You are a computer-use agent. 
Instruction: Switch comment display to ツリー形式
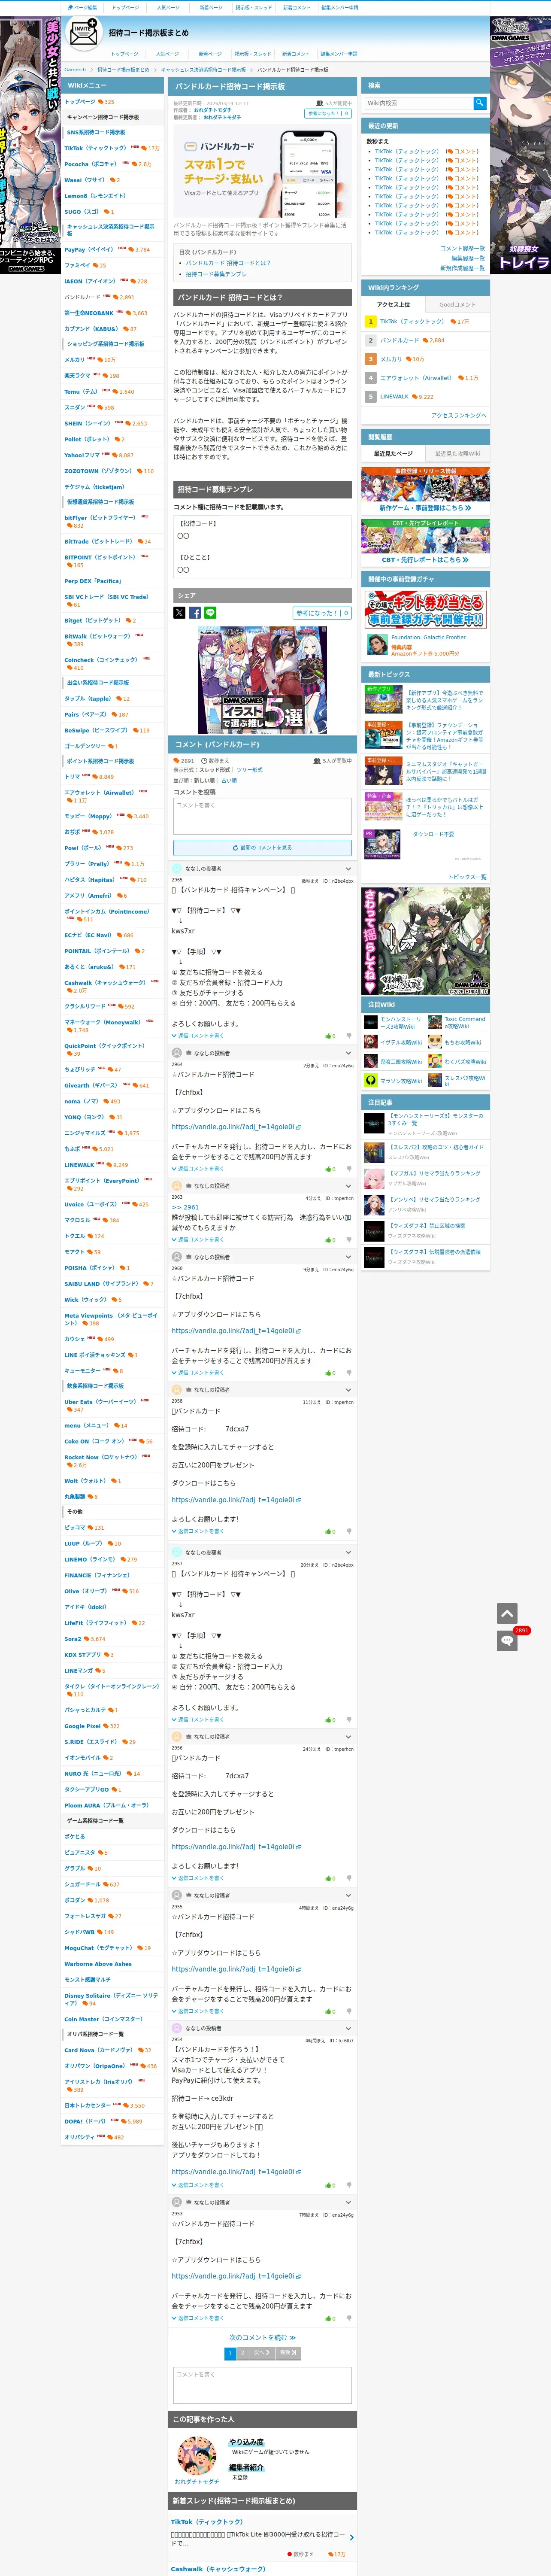[250, 770]
